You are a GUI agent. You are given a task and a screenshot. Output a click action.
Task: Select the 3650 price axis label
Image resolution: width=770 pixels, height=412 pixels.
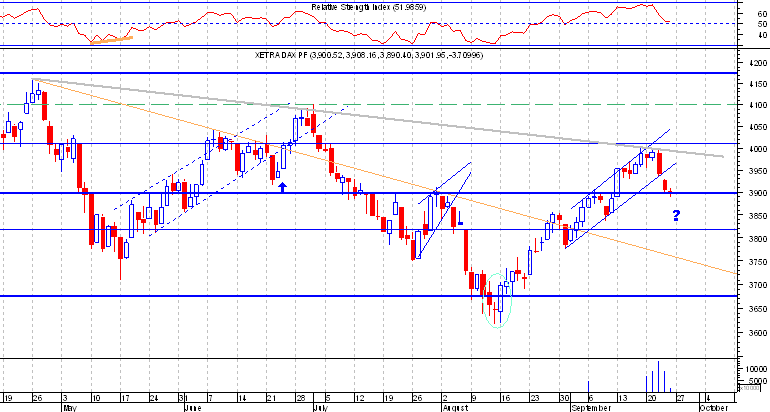click(x=759, y=309)
